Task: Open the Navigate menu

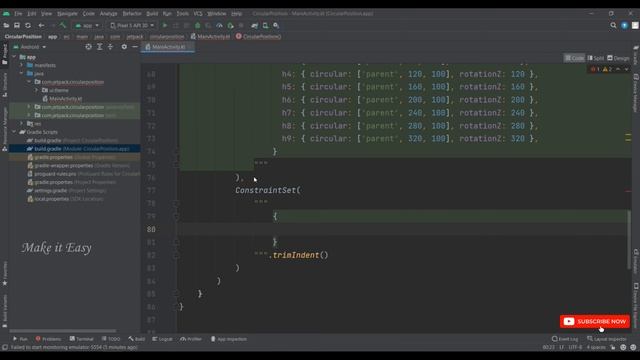Action: tap(67, 13)
